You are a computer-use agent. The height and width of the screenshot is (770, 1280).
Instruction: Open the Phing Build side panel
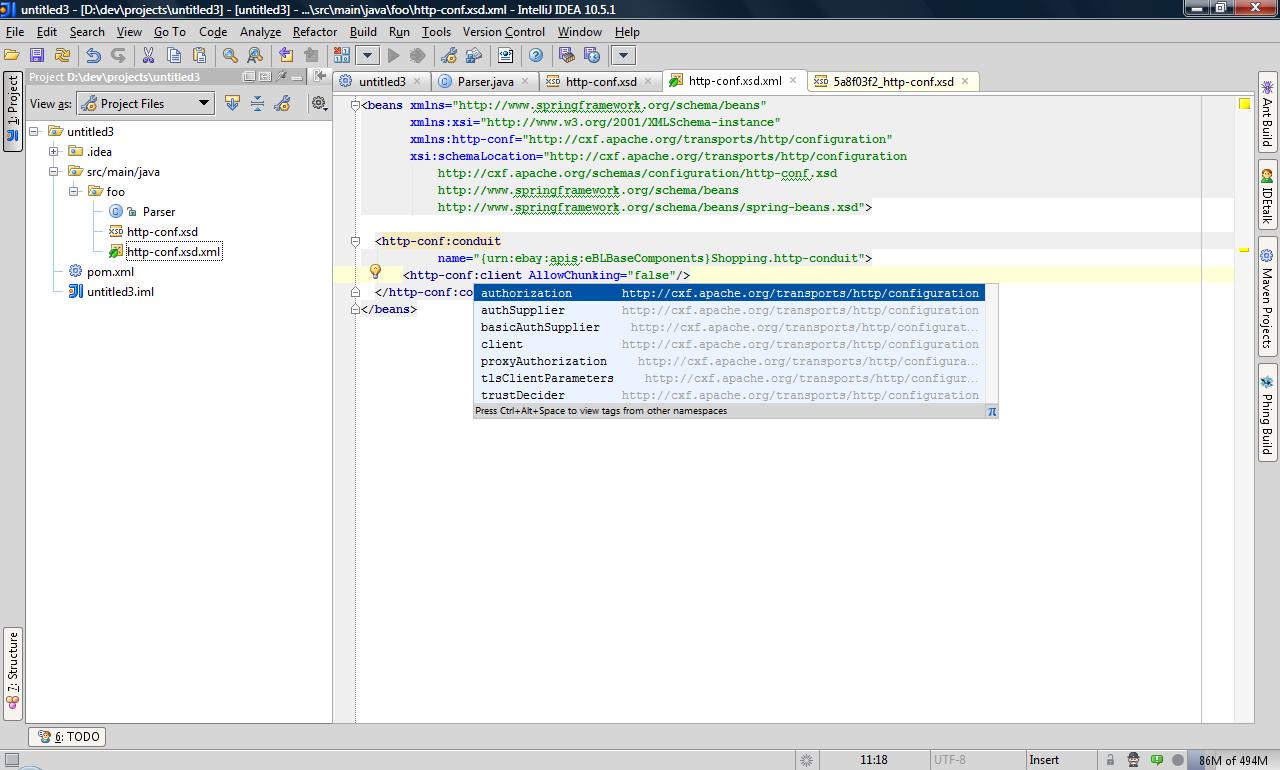coord(1267,414)
